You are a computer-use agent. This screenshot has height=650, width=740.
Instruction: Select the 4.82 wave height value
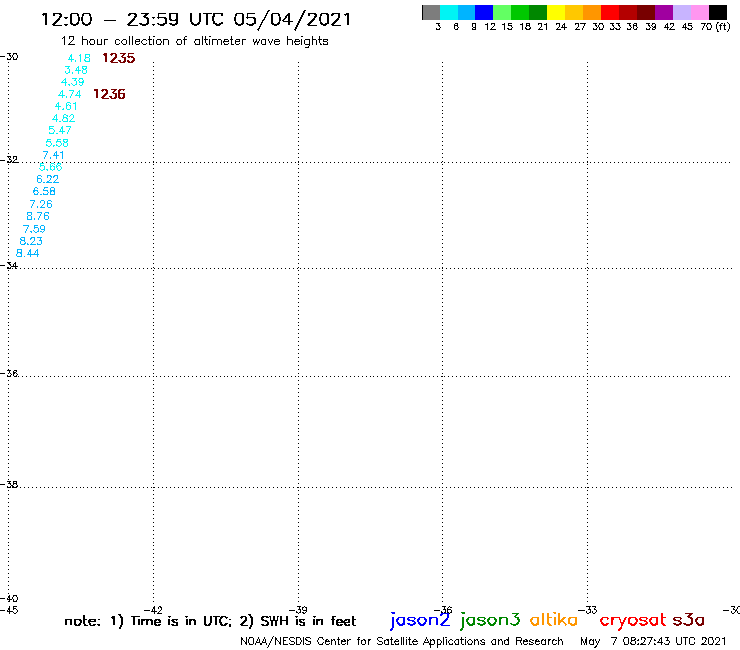click(x=63, y=118)
